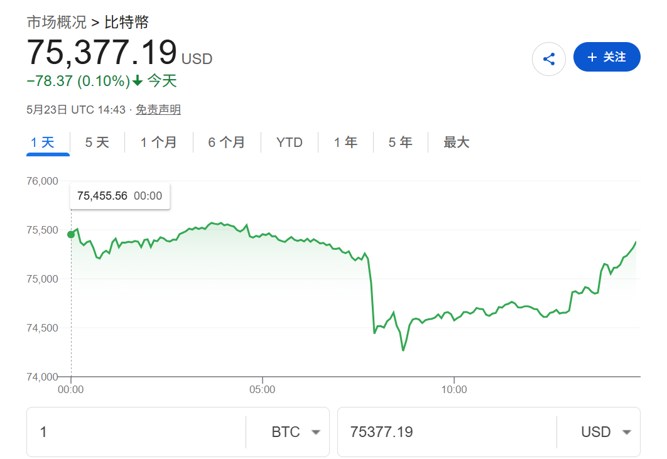Select the 1 年 time range
Image resolution: width=667 pixels, height=459 pixels.
pyautogui.click(x=345, y=142)
